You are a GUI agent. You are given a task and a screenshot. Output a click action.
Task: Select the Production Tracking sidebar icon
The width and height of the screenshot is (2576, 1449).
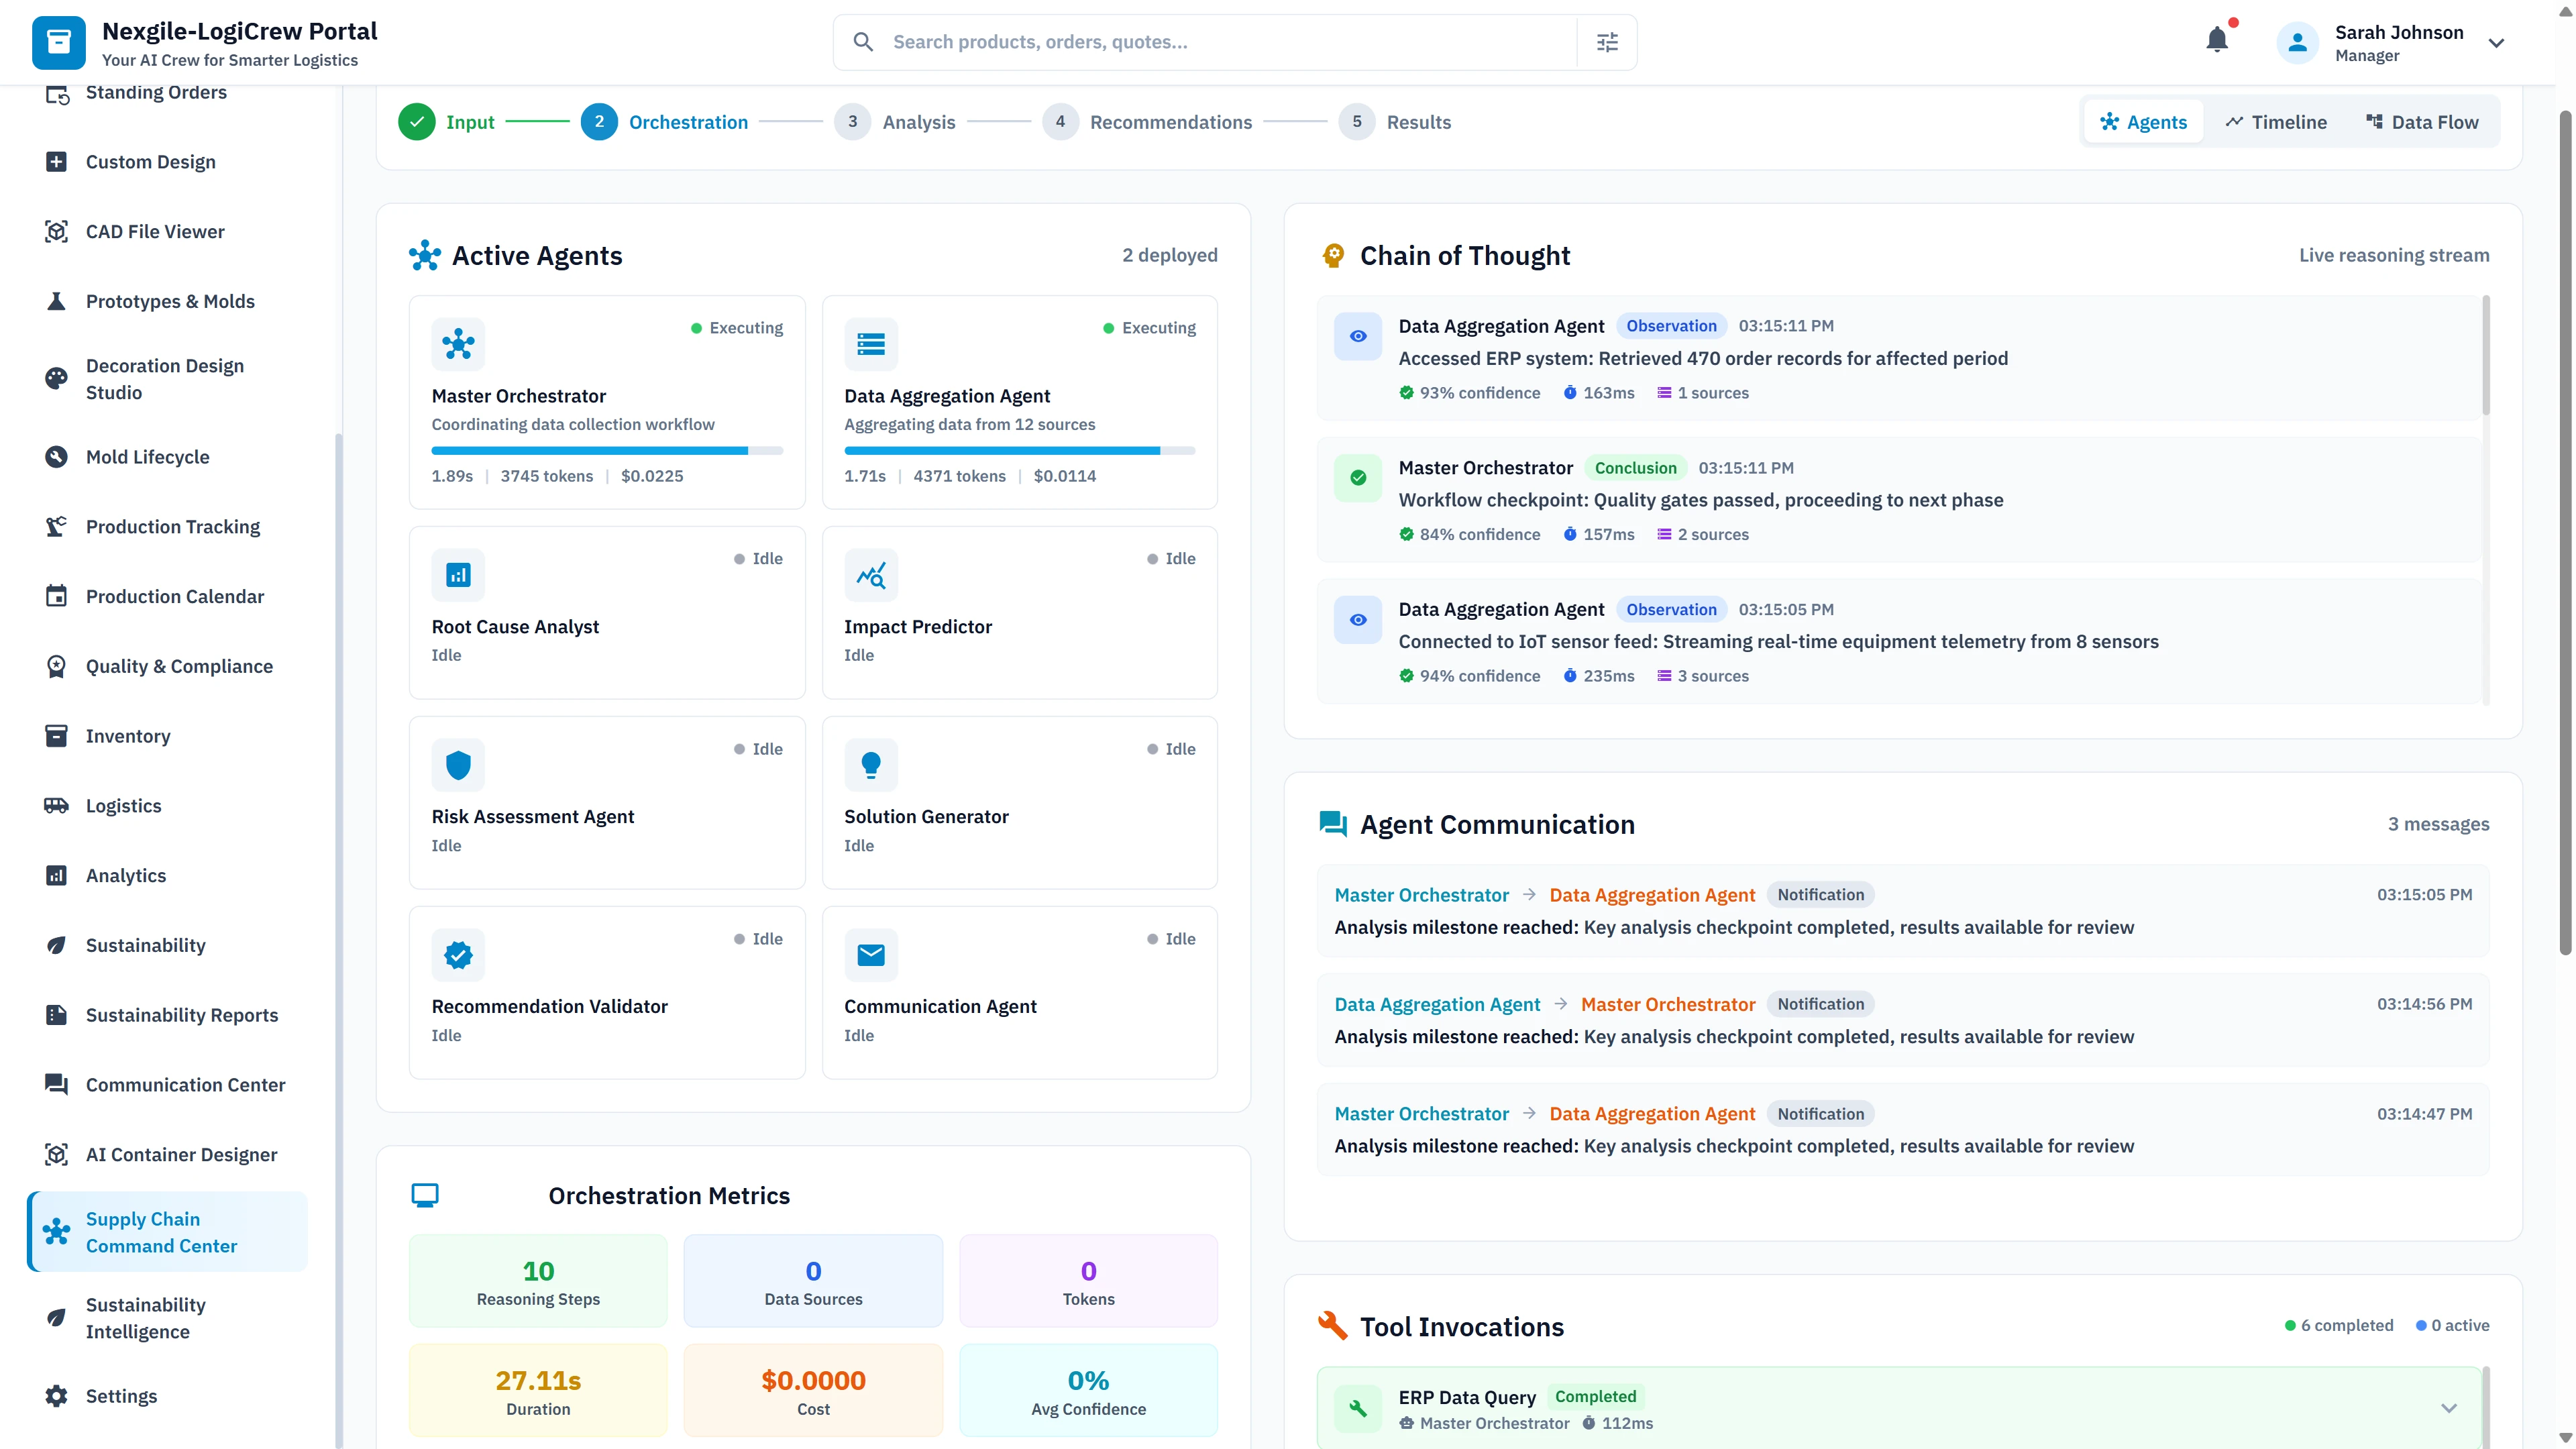point(57,526)
